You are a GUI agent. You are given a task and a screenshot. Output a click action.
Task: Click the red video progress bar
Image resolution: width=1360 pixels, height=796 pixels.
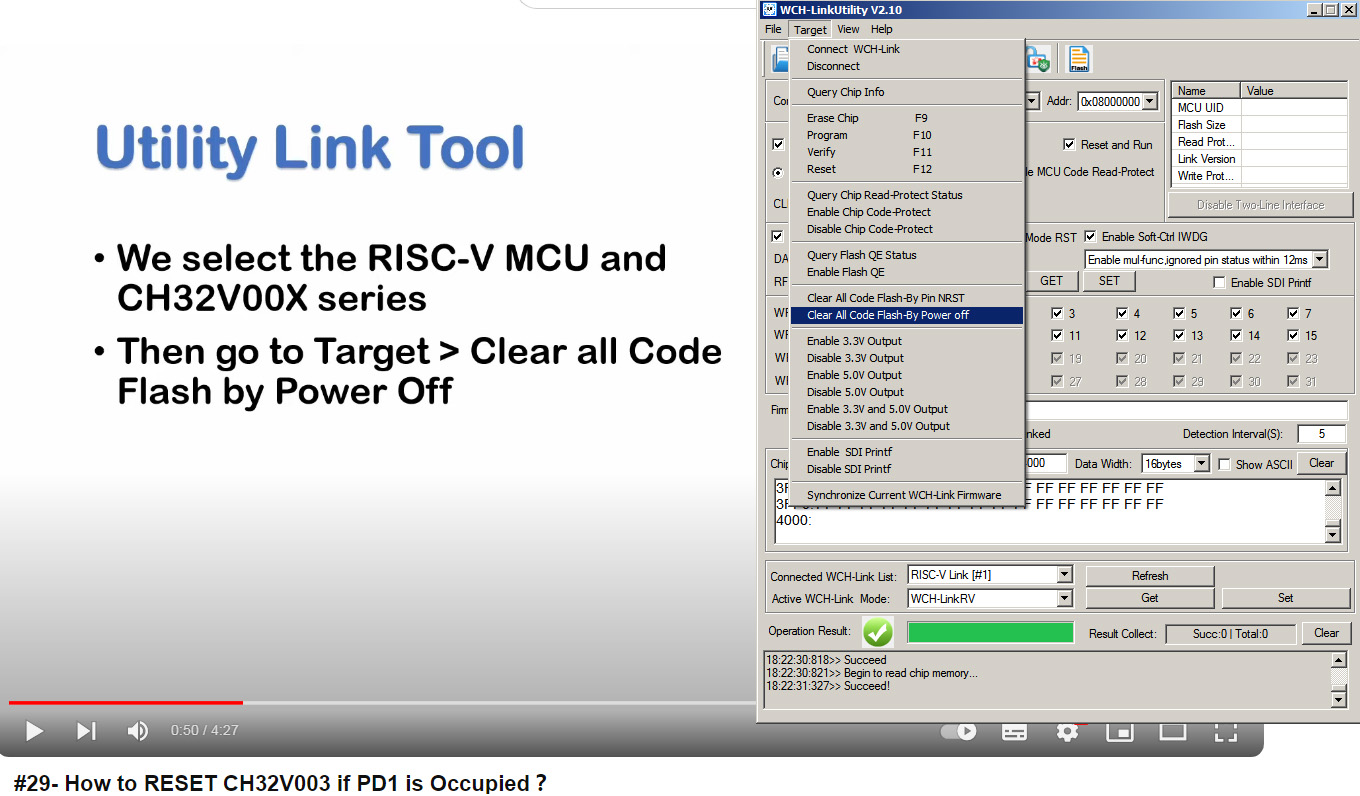pos(125,703)
